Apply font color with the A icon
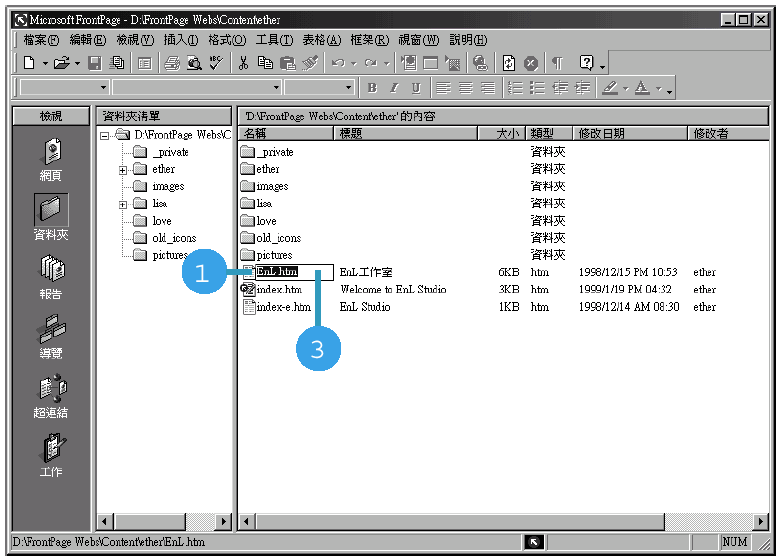The height and width of the screenshot is (560, 782). (642, 88)
